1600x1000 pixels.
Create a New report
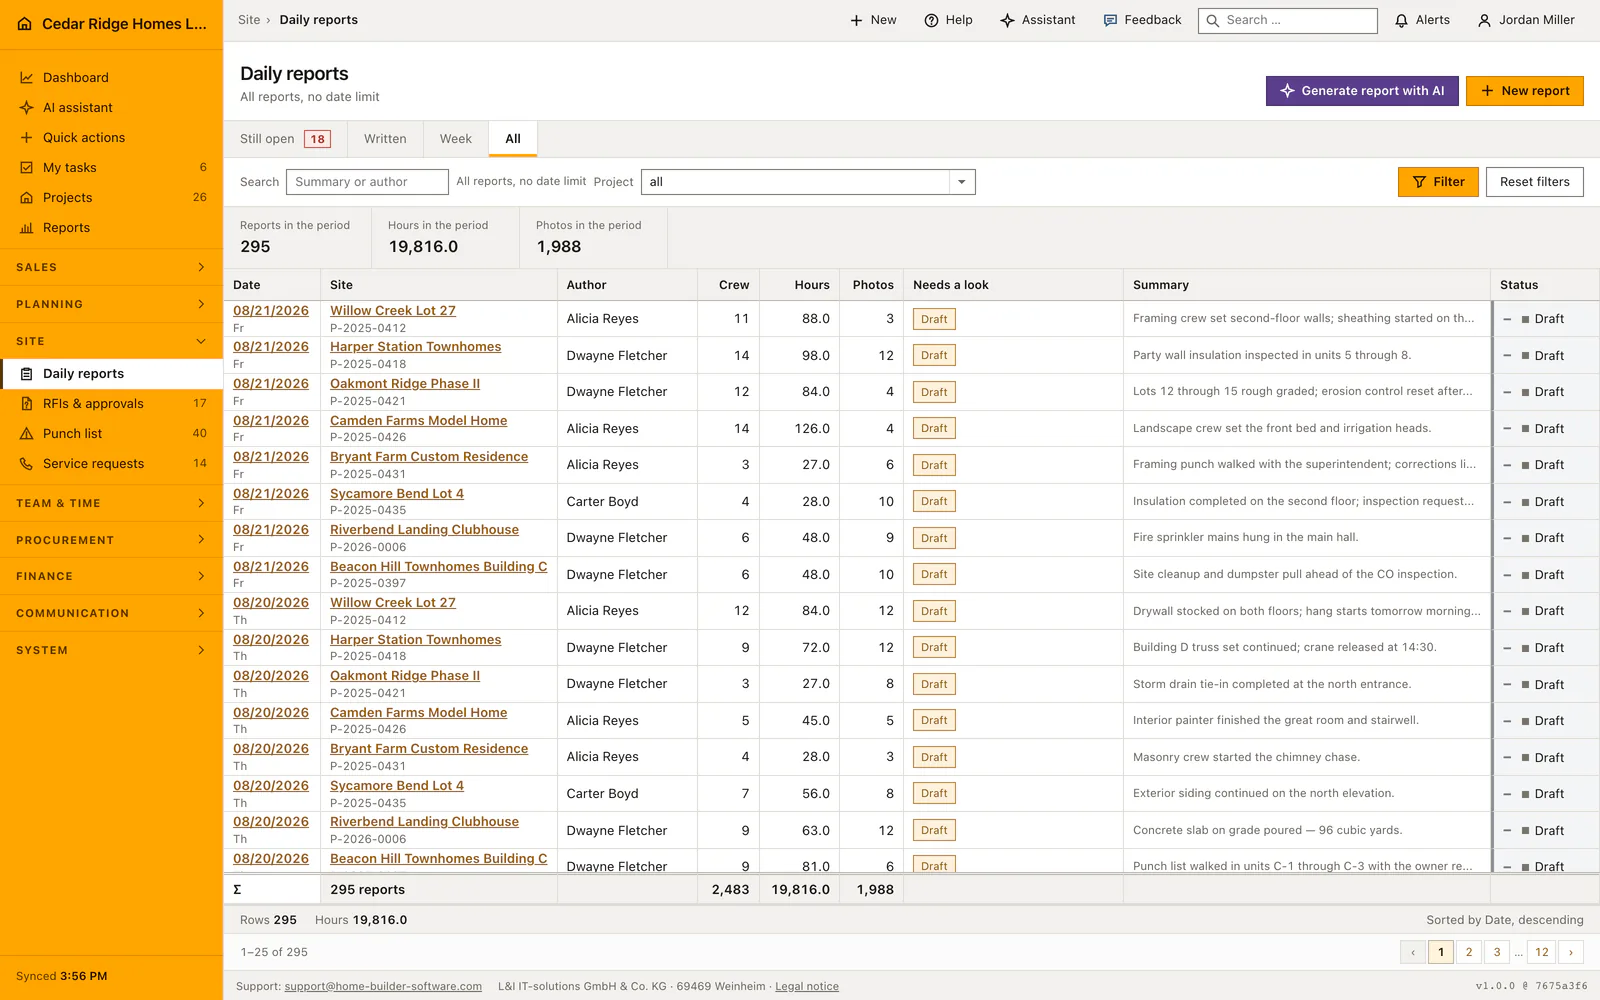coord(1524,91)
